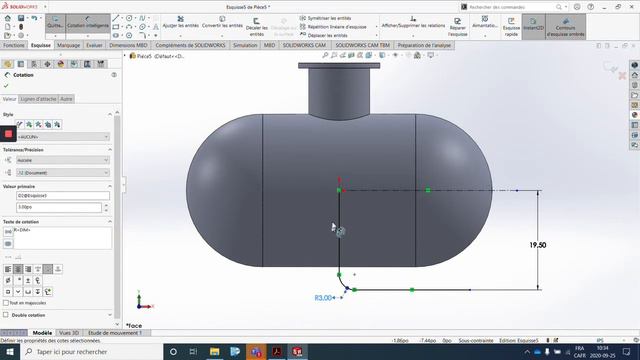Increment the primary value spinner up
The height and width of the screenshot is (360, 640).
pyautogui.click(x=107, y=205)
